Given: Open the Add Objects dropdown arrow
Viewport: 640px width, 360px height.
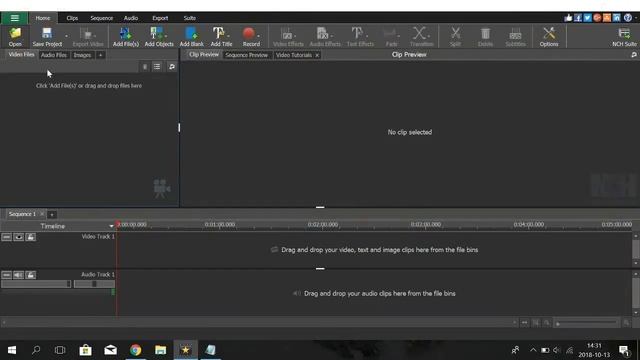Looking at the screenshot, I should [x=166, y=36].
